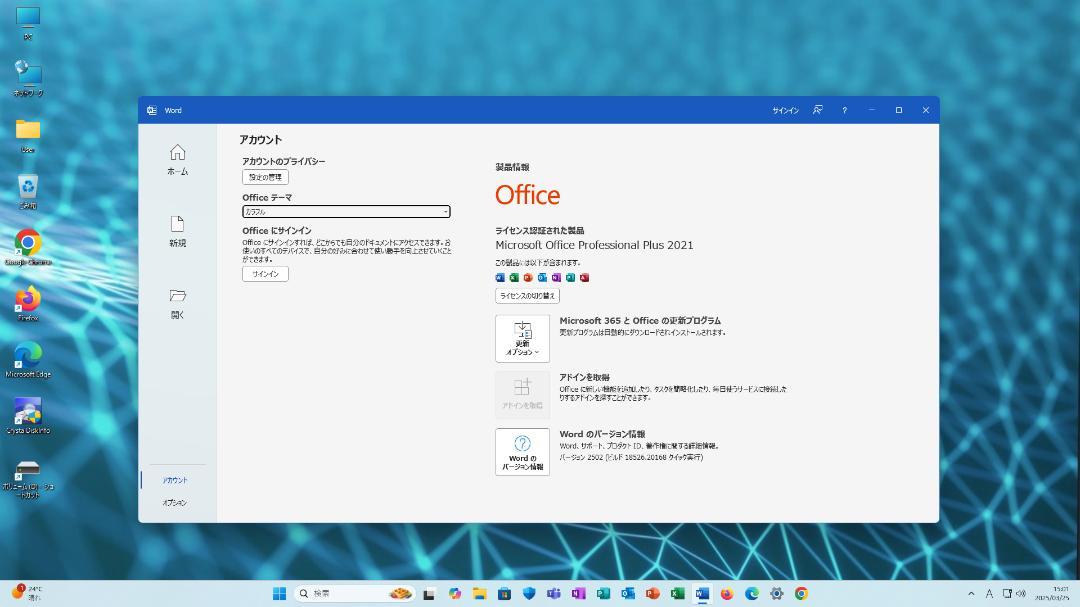Screen dimensions: 1080x607
Task: Open Word のバージョン情報 tile button
Action: coord(522,452)
